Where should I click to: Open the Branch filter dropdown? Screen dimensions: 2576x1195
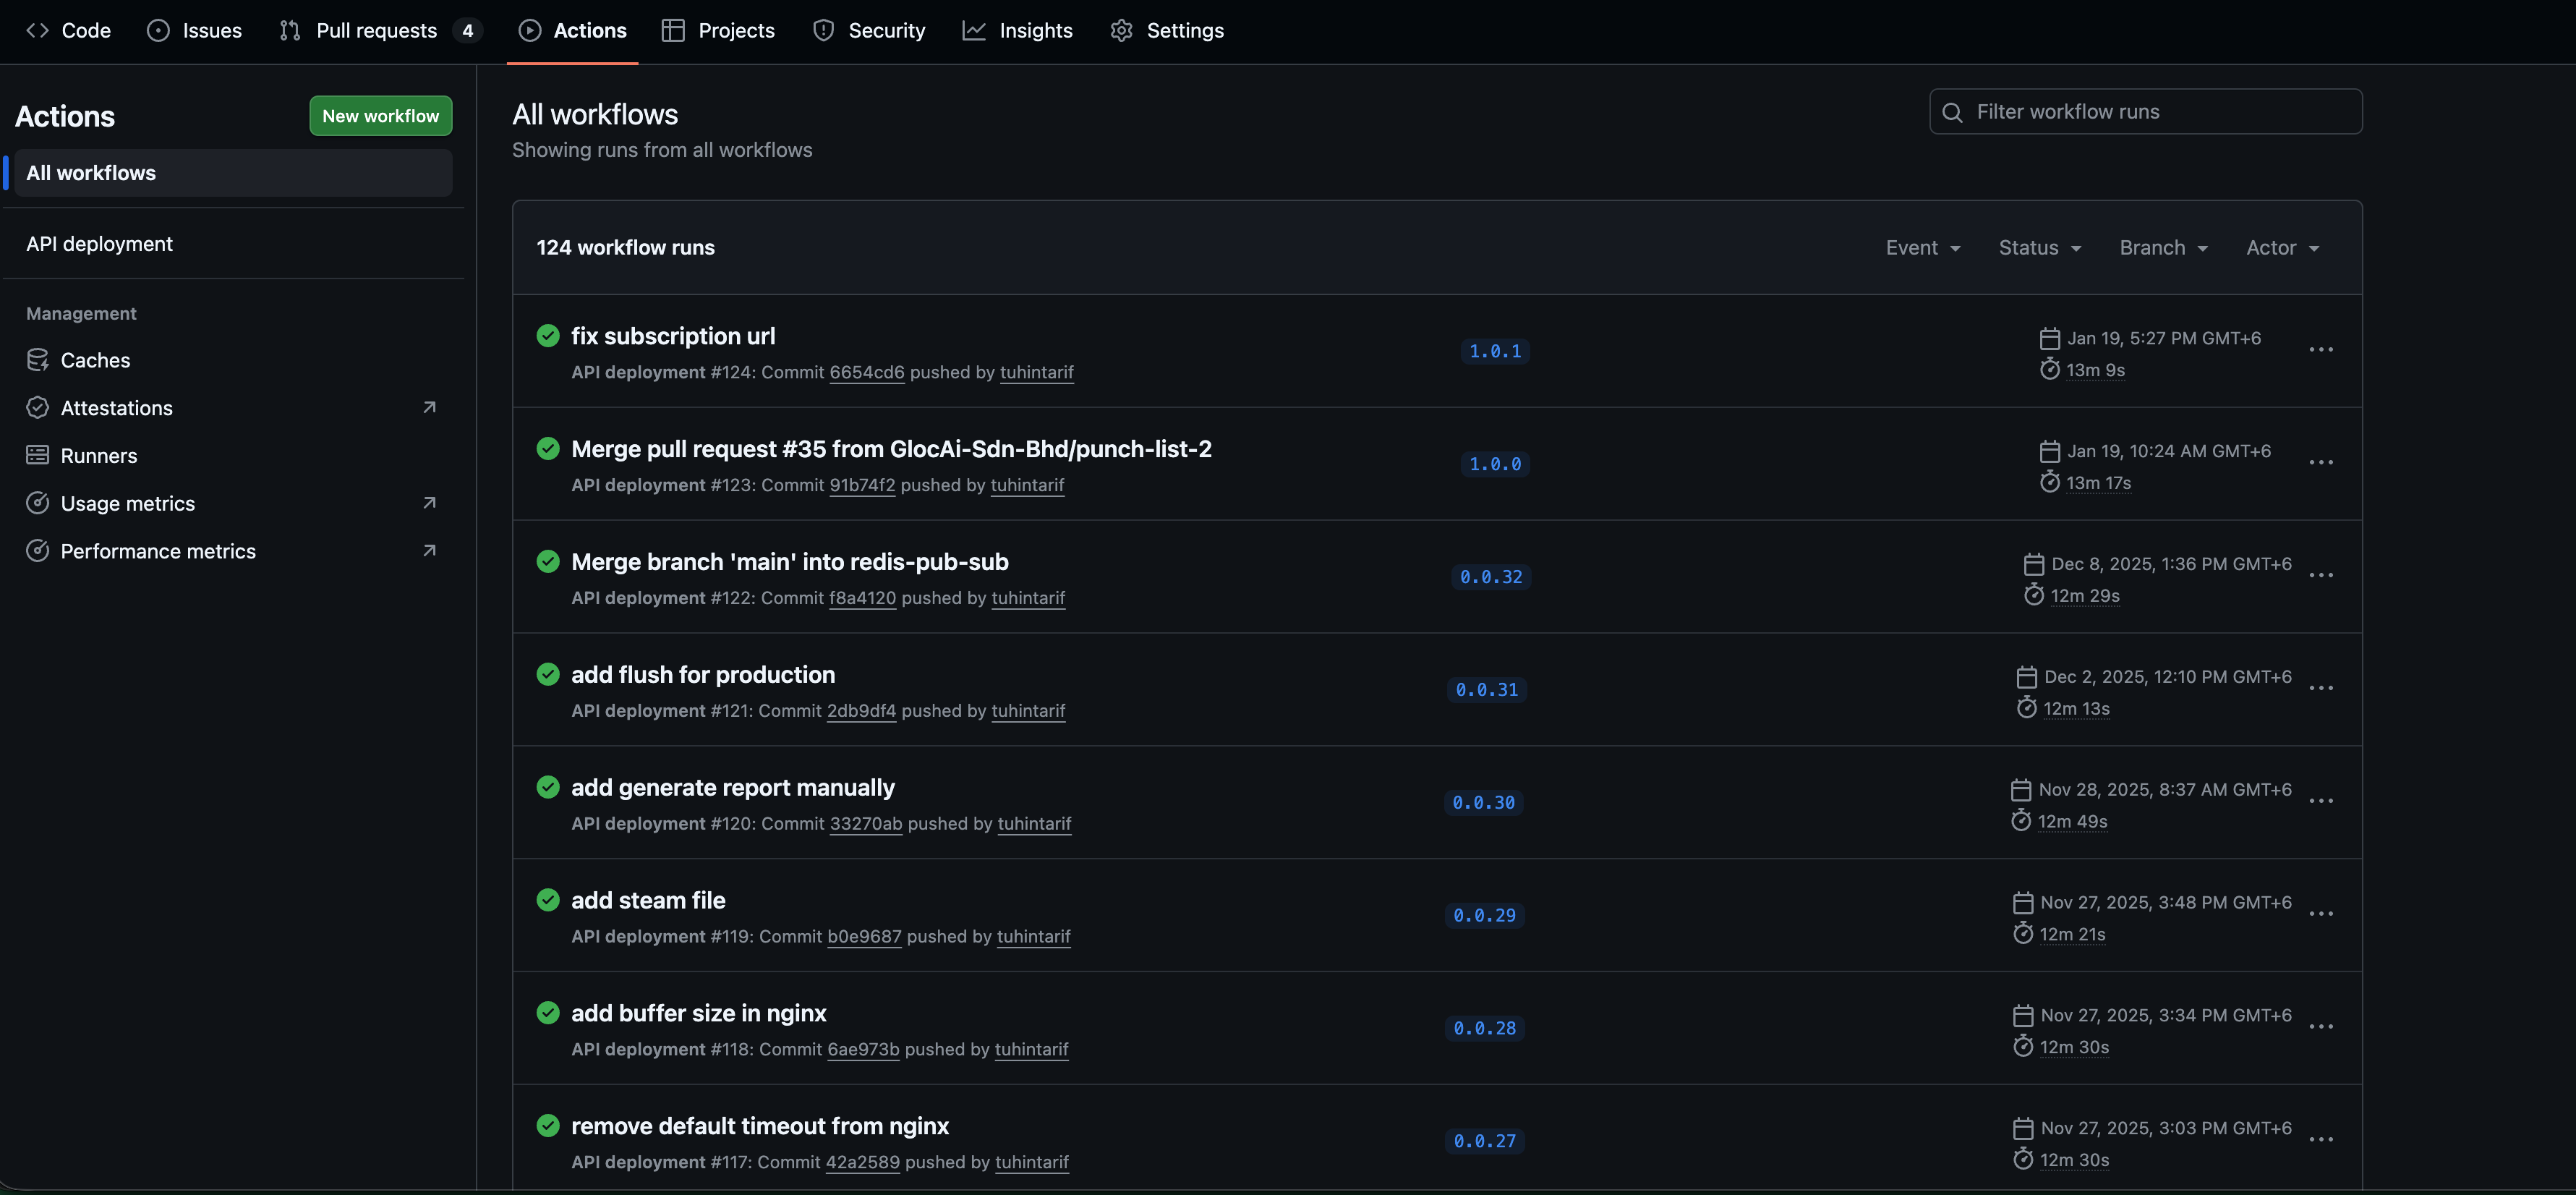point(2163,248)
